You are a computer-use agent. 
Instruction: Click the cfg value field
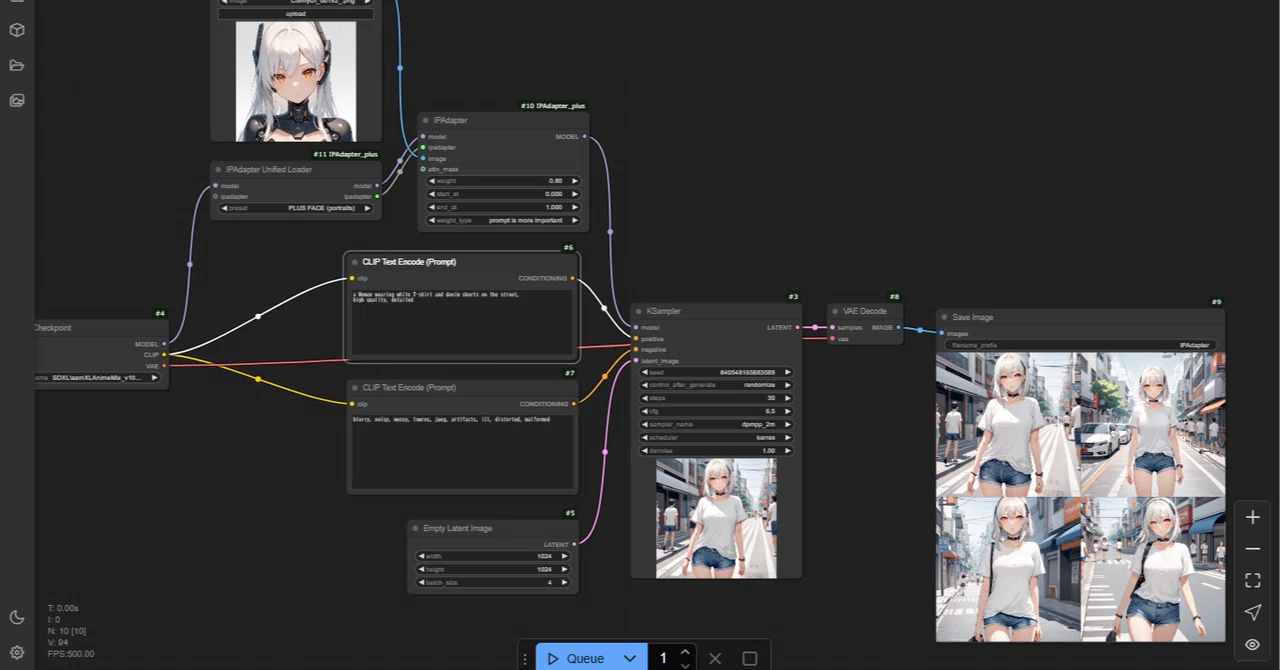coord(717,411)
